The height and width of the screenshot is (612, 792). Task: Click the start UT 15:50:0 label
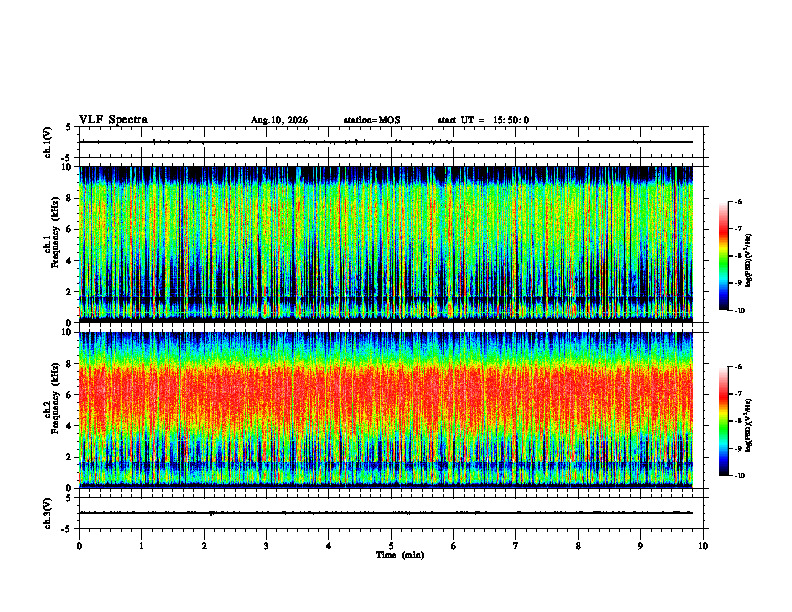click(483, 120)
